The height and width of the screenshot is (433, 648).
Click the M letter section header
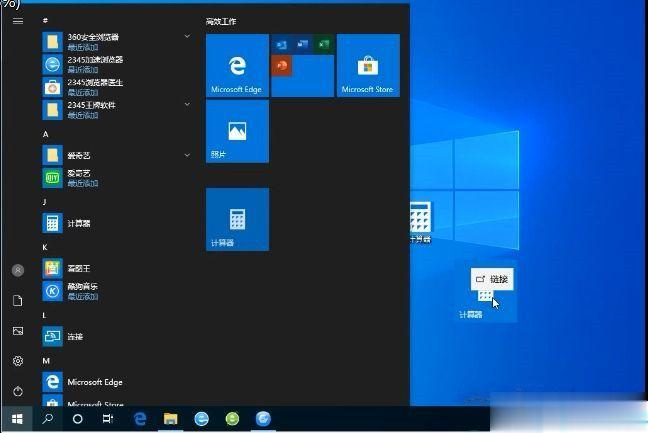point(46,361)
